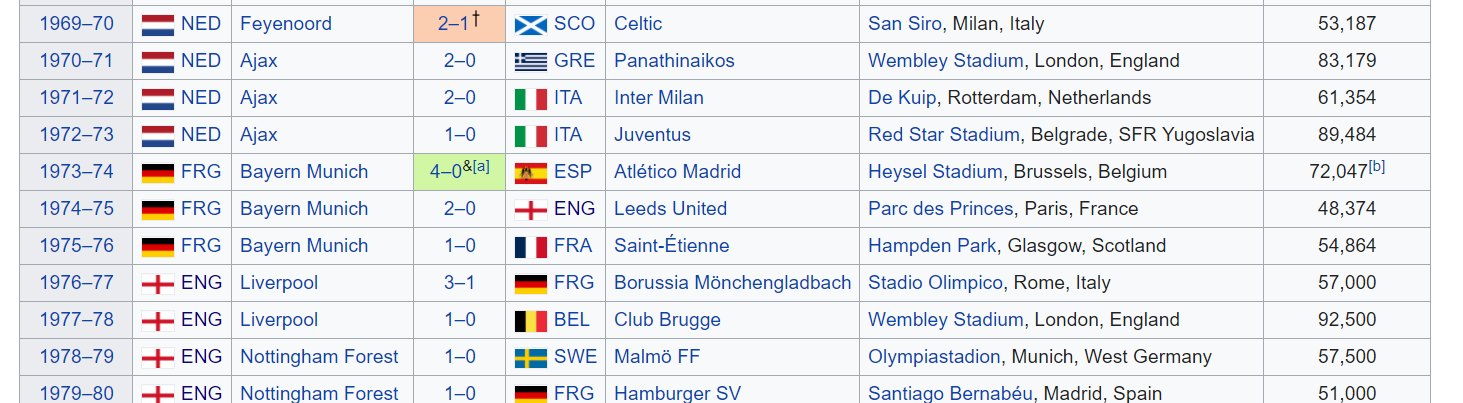The height and width of the screenshot is (403, 1463).
Task: Click footnote [a] beside the 4–0 score
Action: click(481, 166)
